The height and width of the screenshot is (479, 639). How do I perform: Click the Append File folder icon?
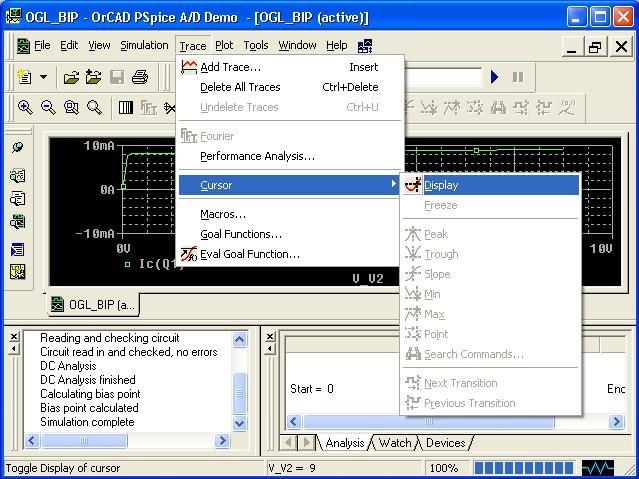click(94, 77)
